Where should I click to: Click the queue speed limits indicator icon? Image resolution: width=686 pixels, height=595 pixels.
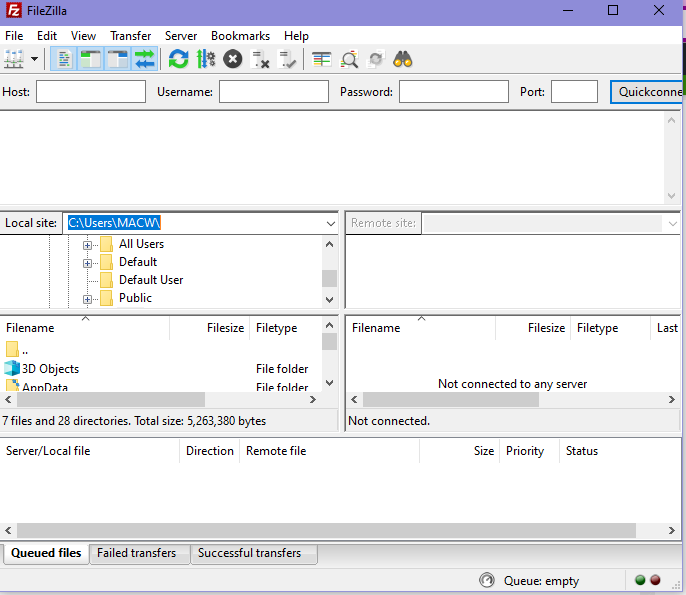point(486,580)
